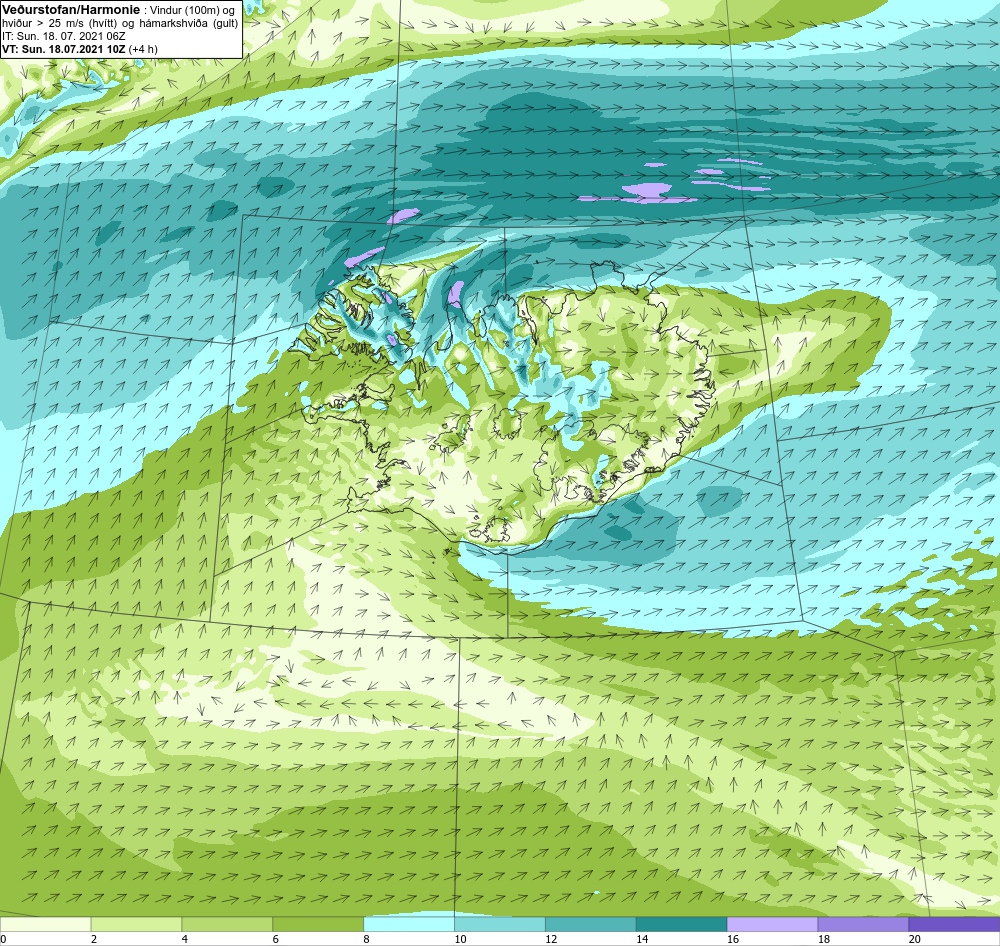The height and width of the screenshot is (946, 1000).
Task: Click the legend label '12'
Action: [551, 938]
